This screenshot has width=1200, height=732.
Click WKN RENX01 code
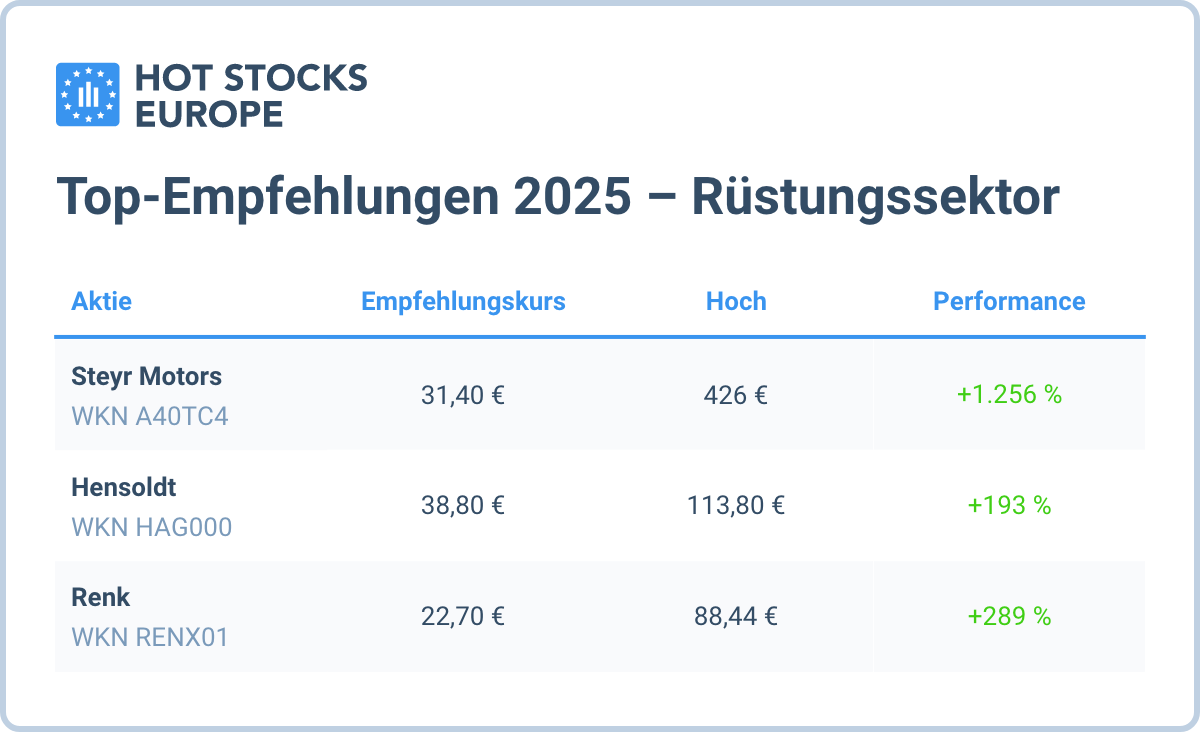click(x=150, y=636)
